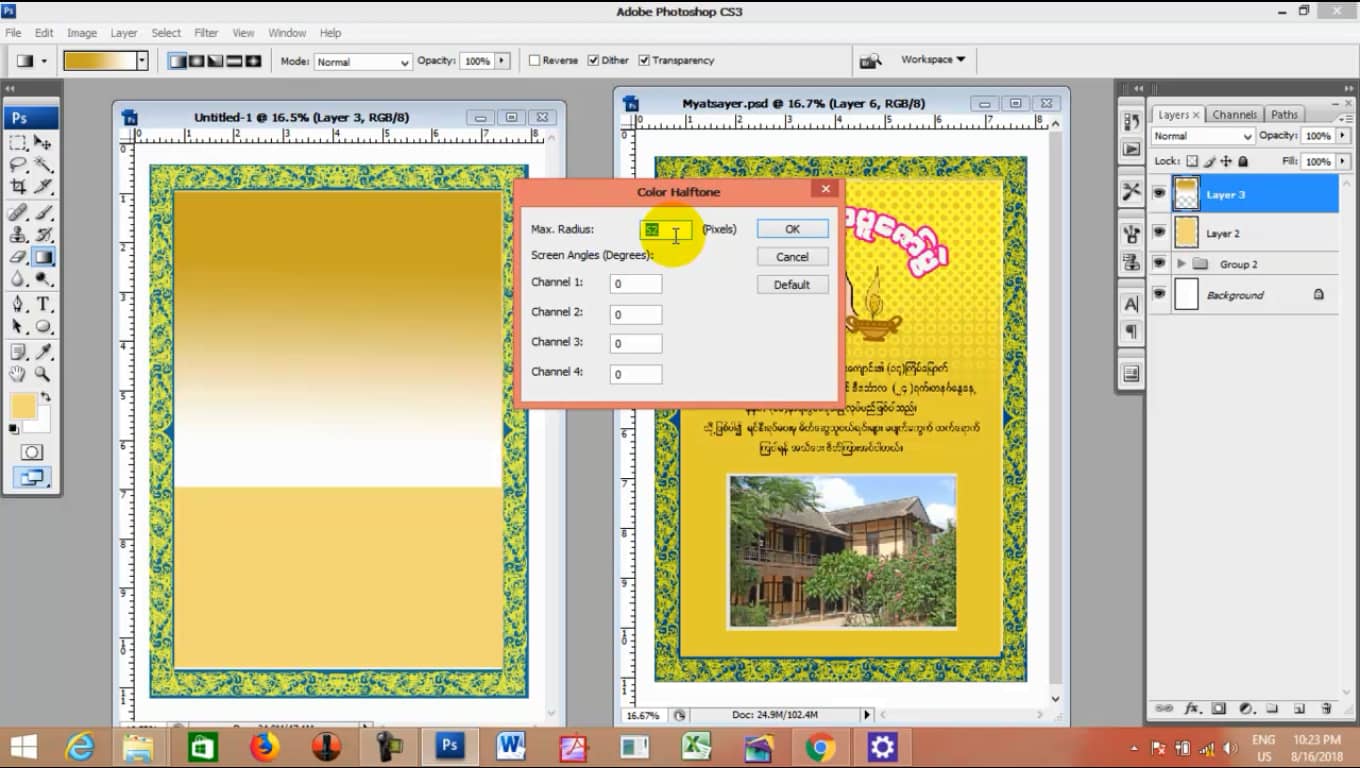1360x768 pixels.
Task: Toggle lock transparent pixels
Action: (x=1193, y=161)
